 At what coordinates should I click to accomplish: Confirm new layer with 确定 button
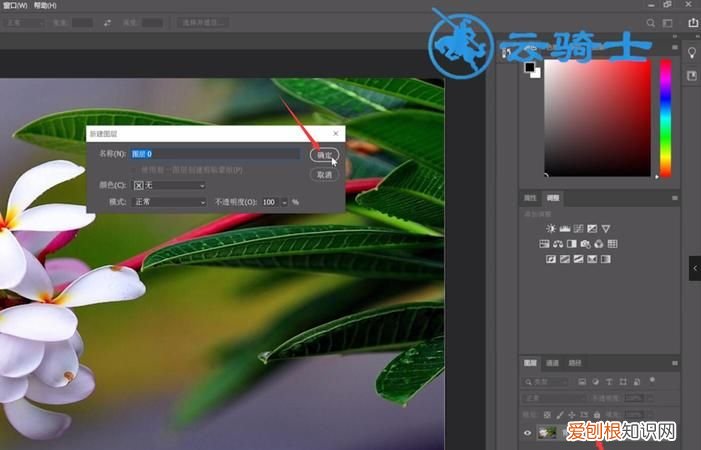325,155
